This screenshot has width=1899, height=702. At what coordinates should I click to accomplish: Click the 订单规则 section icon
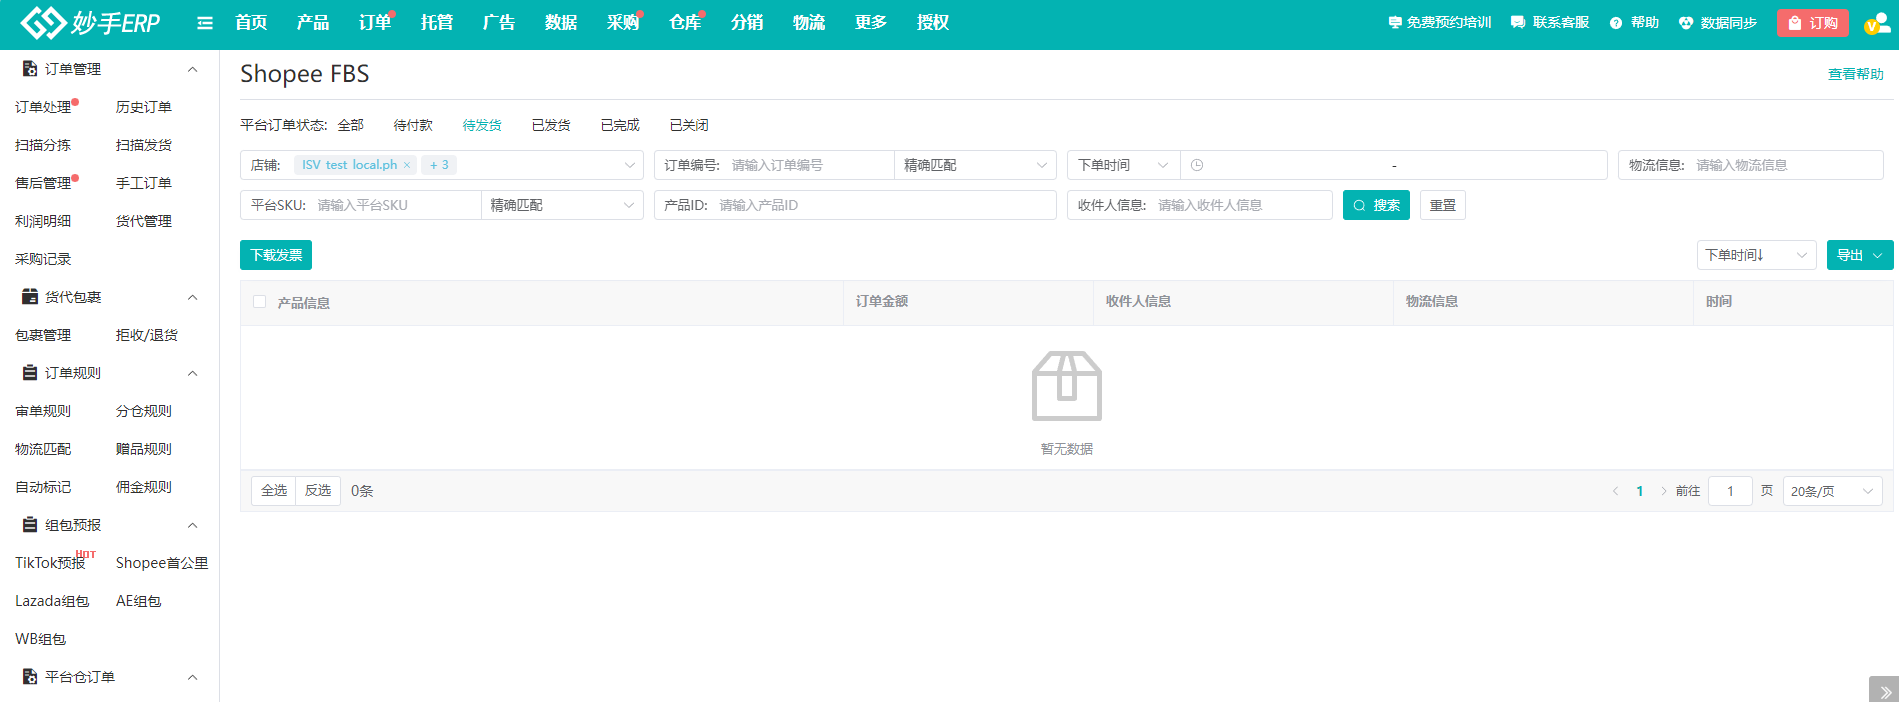pos(30,373)
